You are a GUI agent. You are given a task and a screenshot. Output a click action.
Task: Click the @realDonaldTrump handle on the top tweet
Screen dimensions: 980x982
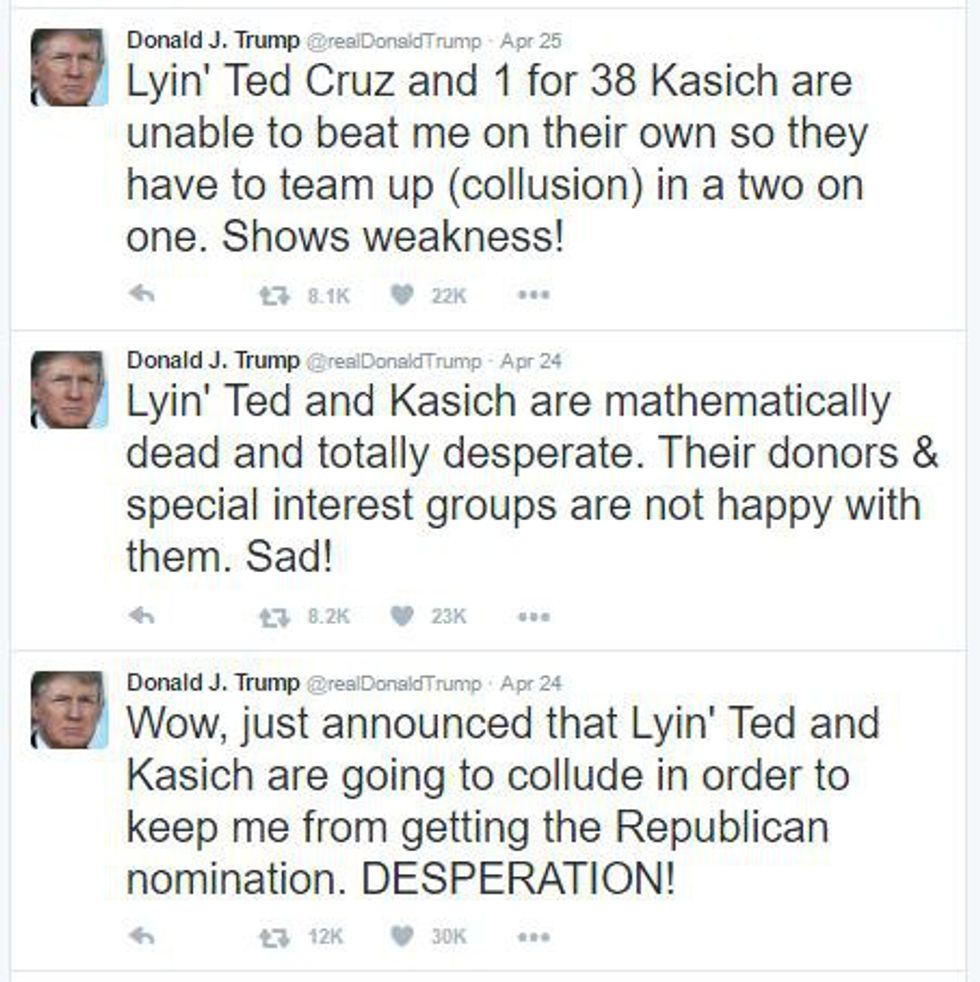pos(393,41)
